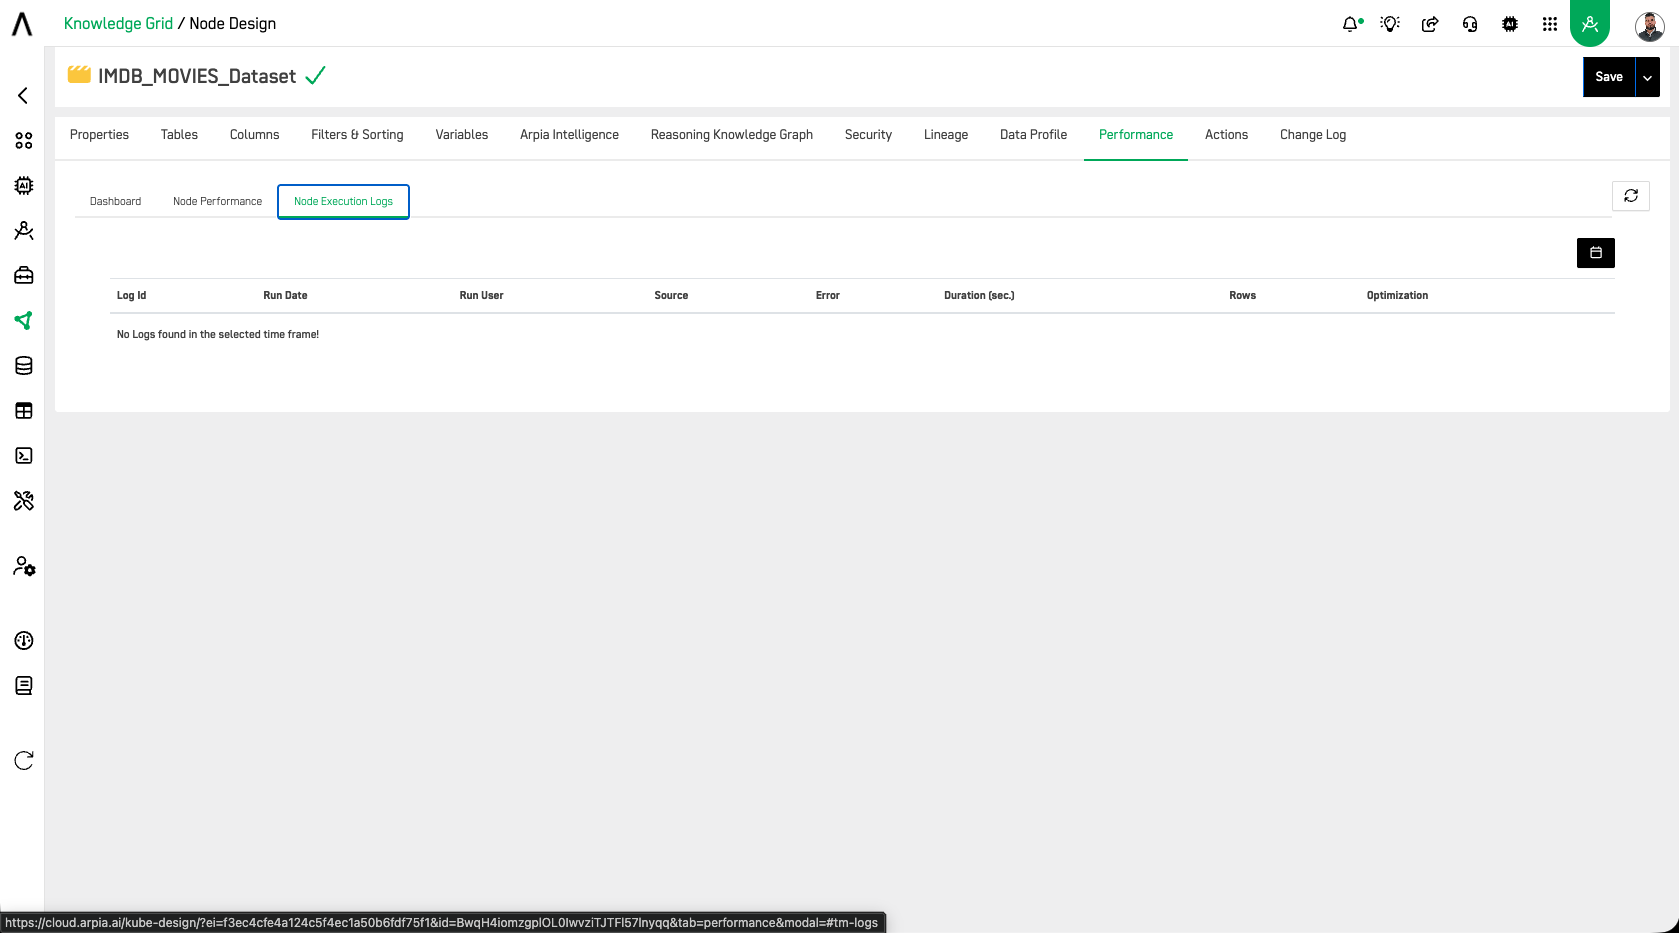Click the lightbulb ideas icon
Screen dimensions: 1679x933
1390,24
